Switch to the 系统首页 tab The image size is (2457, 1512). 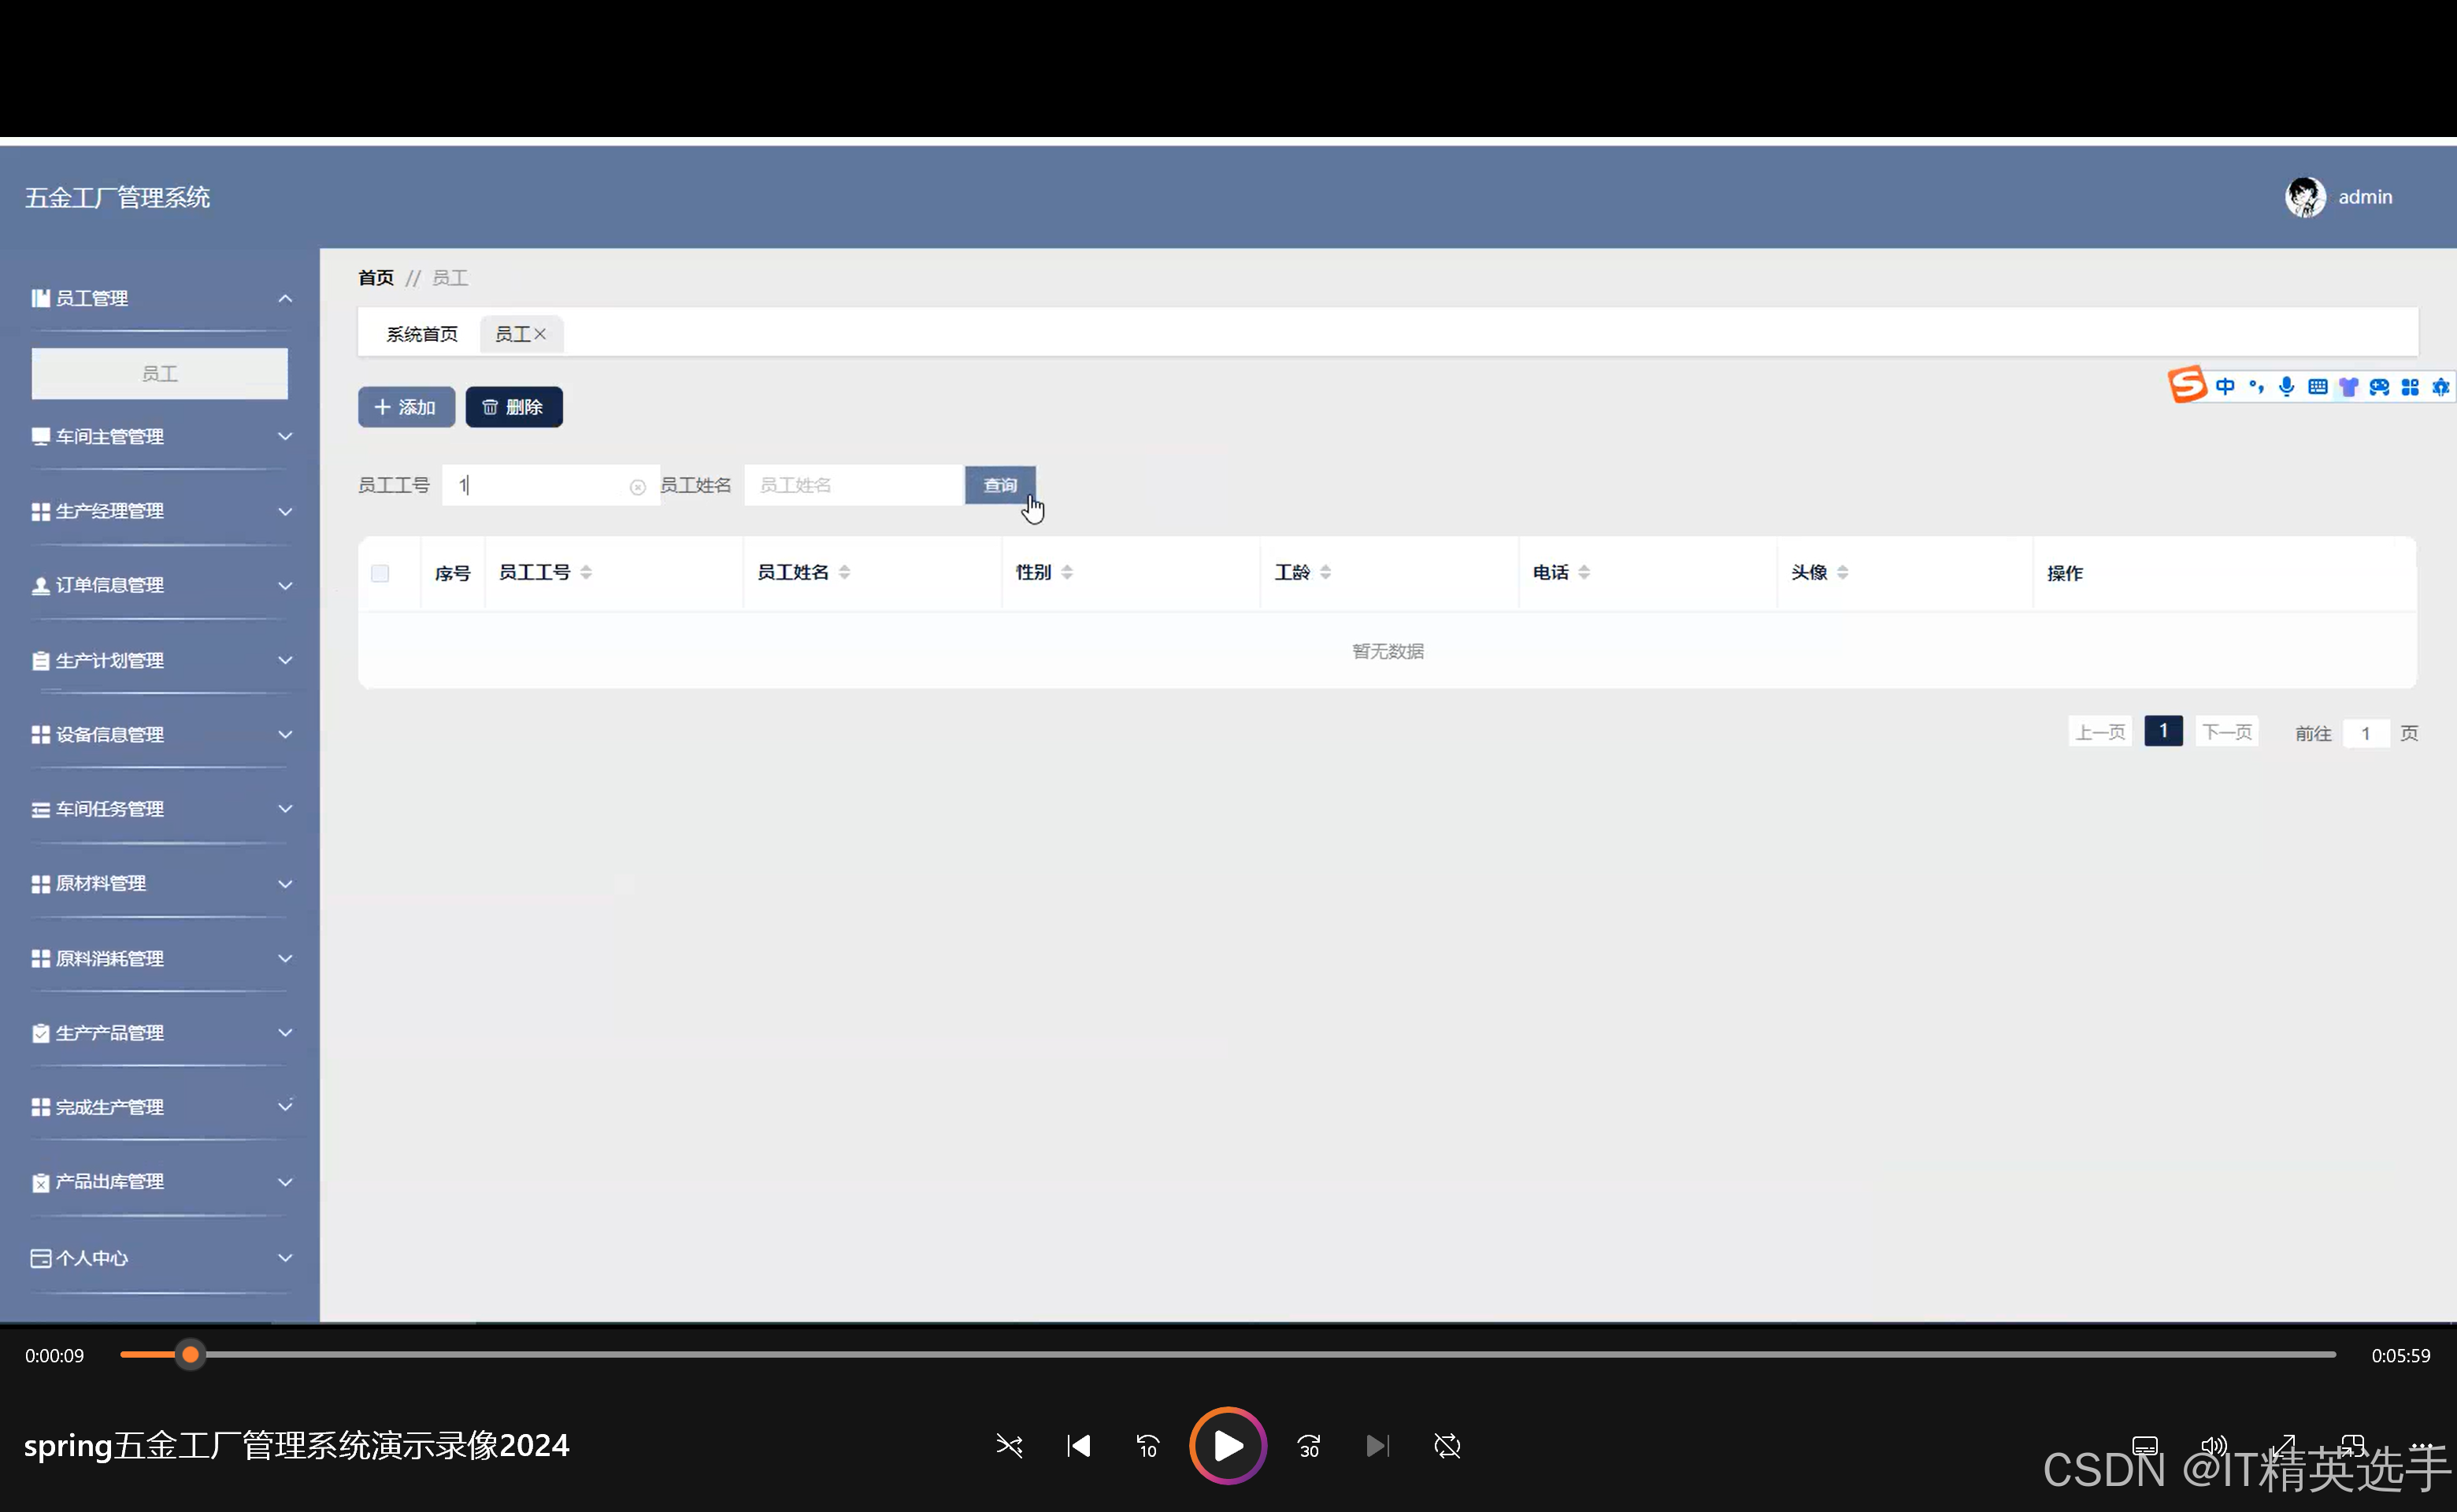tap(422, 334)
